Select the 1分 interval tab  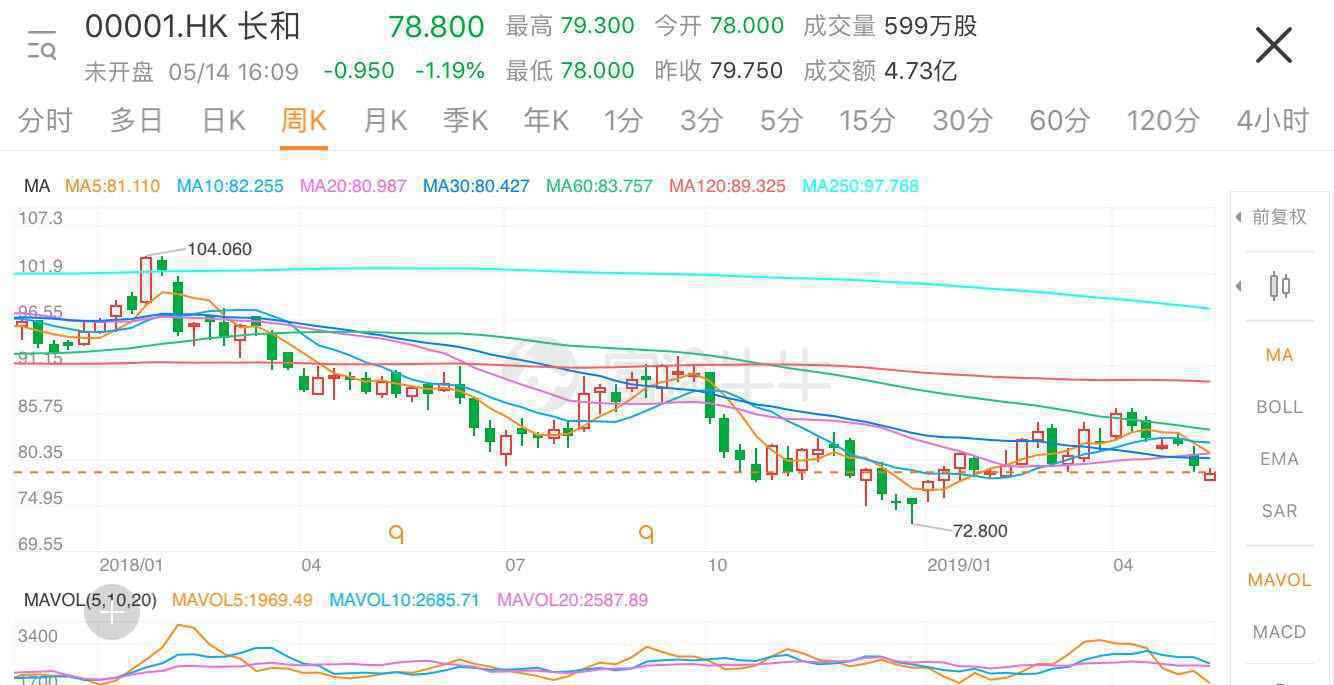(623, 121)
